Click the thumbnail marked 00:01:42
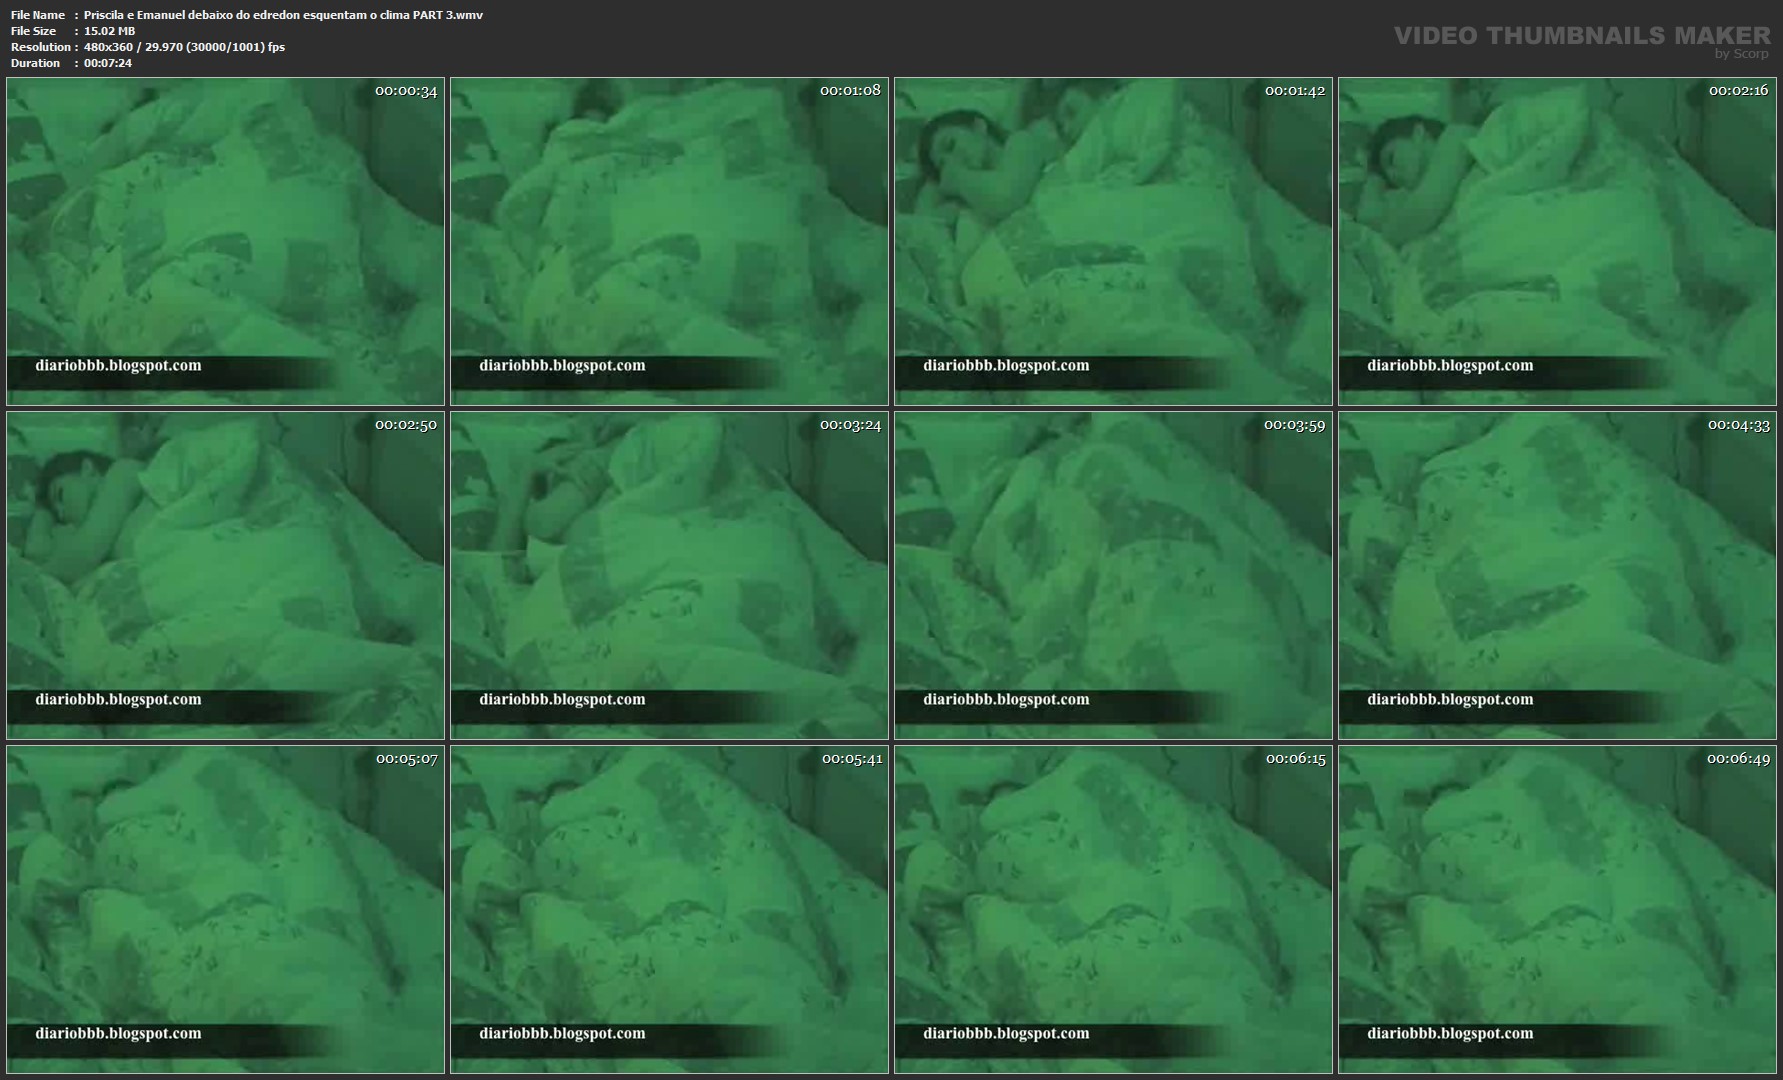Viewport: 1783px width, 1080px height. pos(1113,240)
